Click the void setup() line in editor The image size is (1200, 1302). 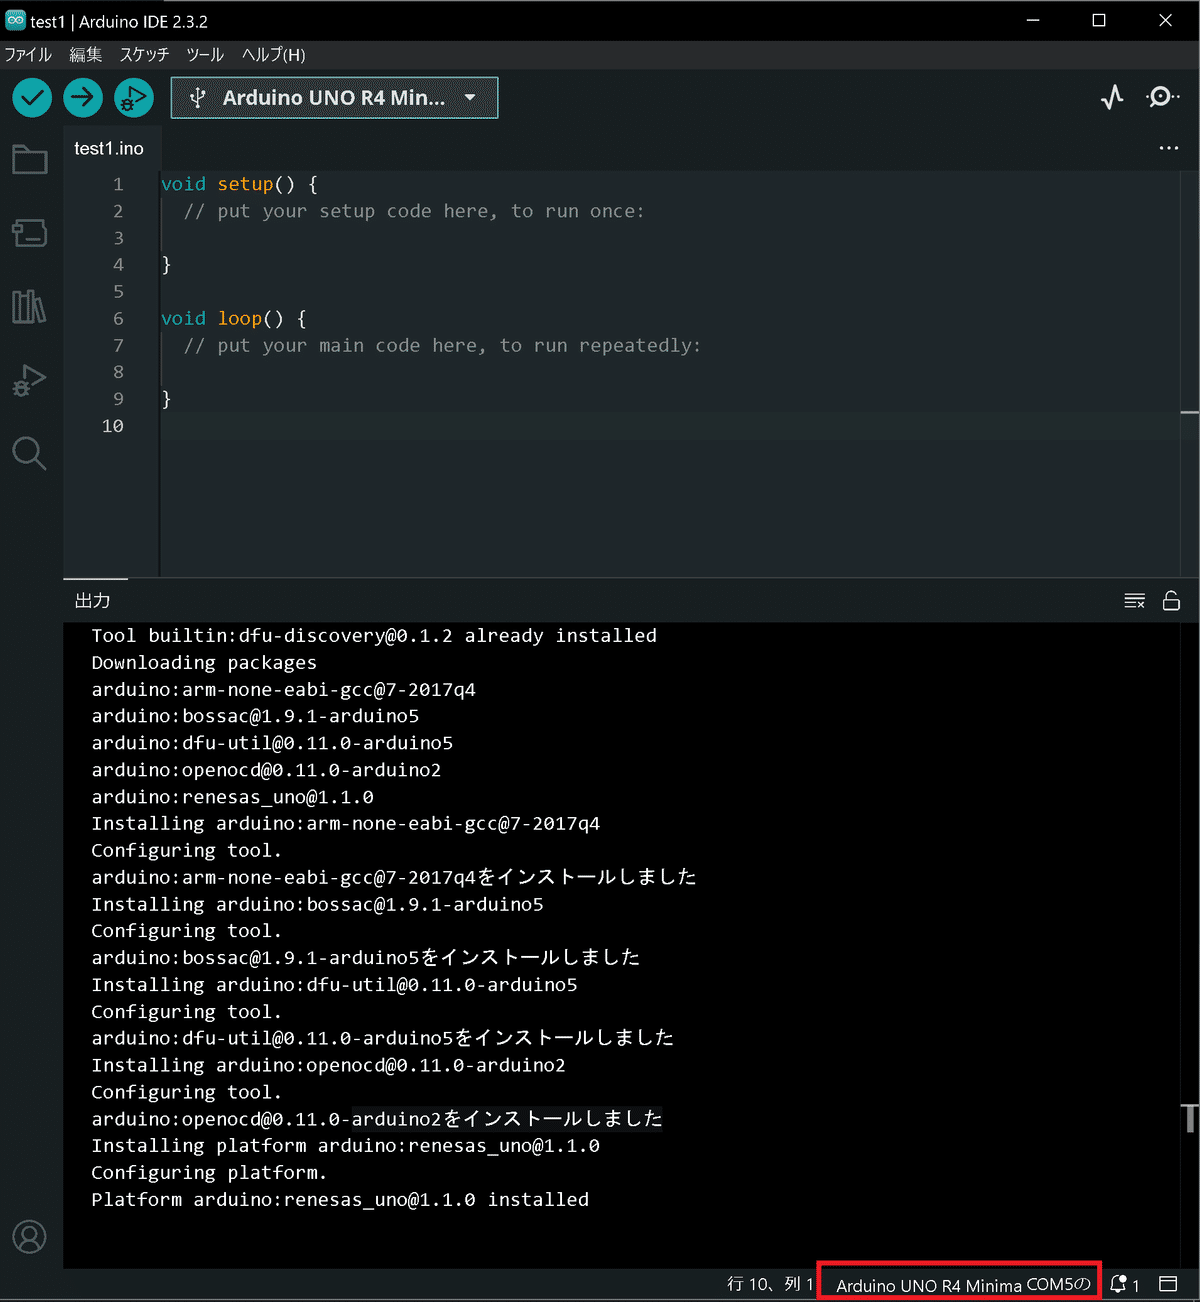tap(239, 184)
